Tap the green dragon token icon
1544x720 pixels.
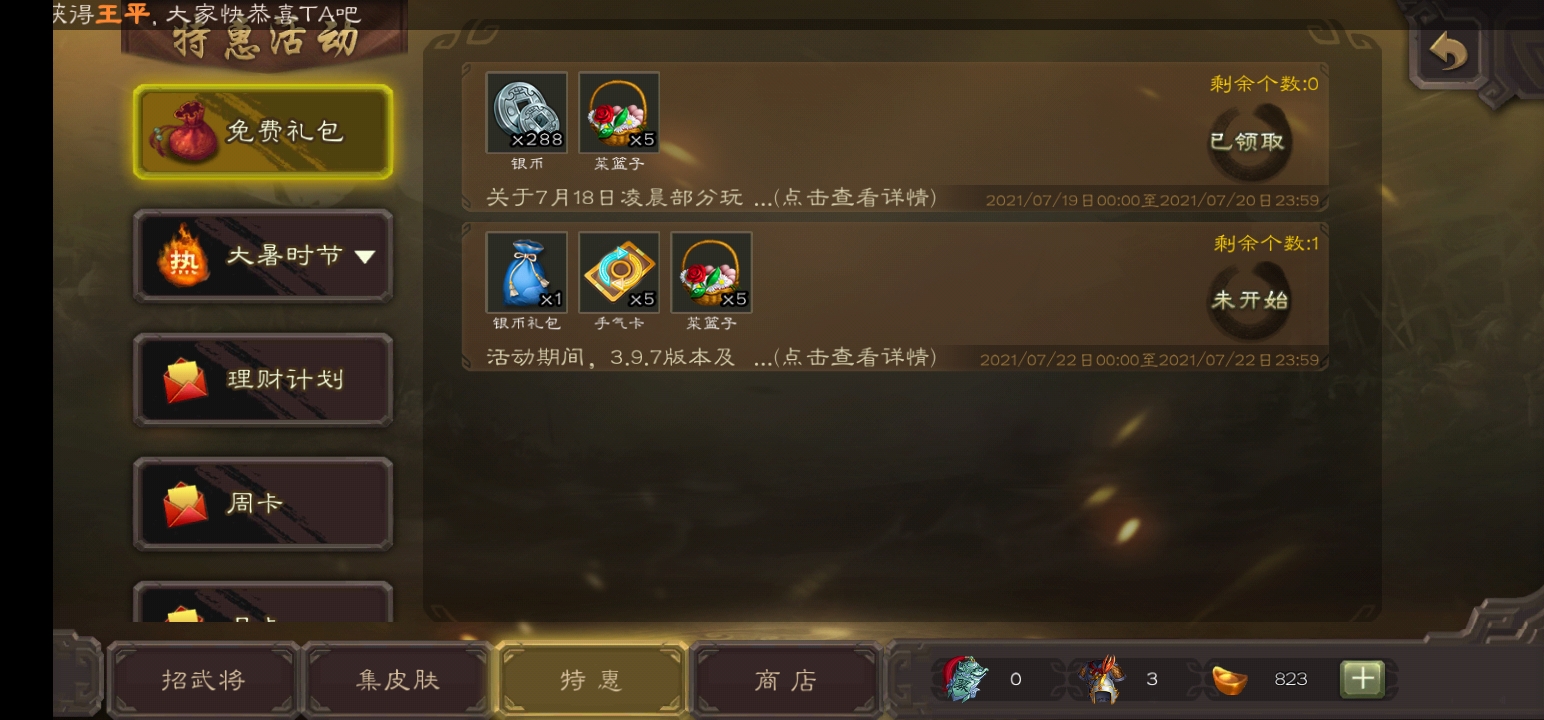pos(964,679)
